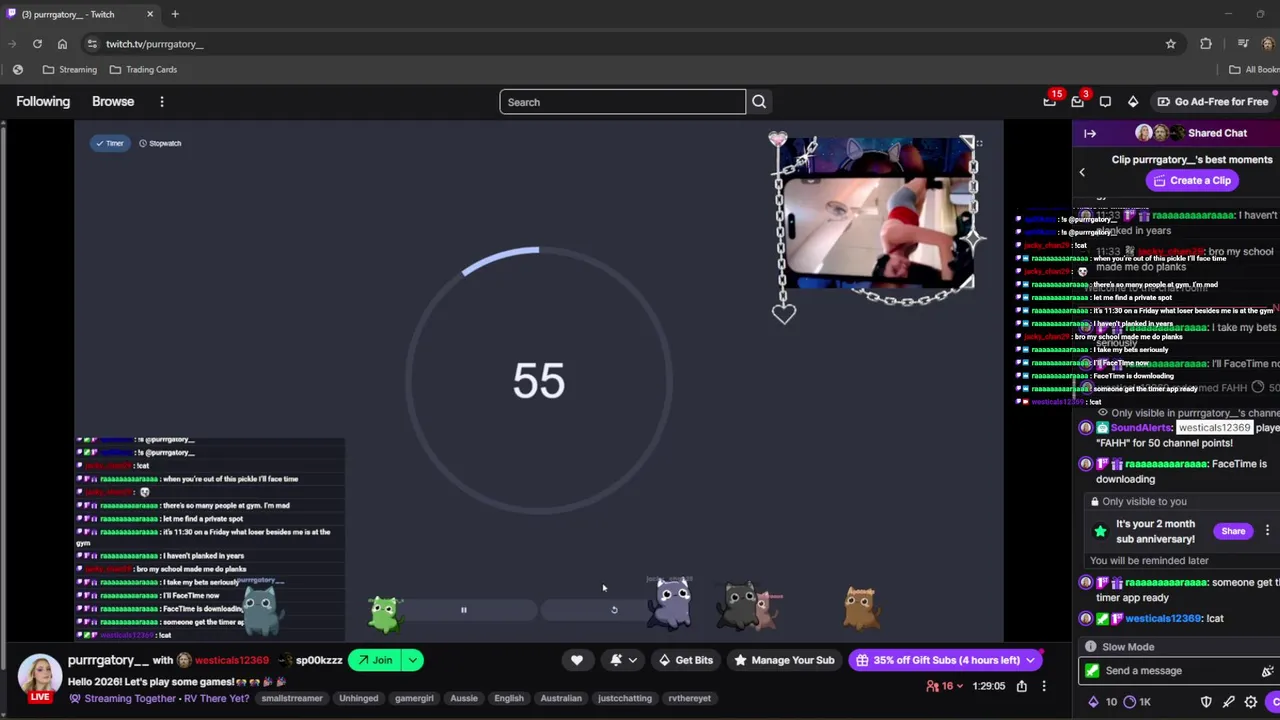Click the bits balance showing 10

coord(1102,702)
